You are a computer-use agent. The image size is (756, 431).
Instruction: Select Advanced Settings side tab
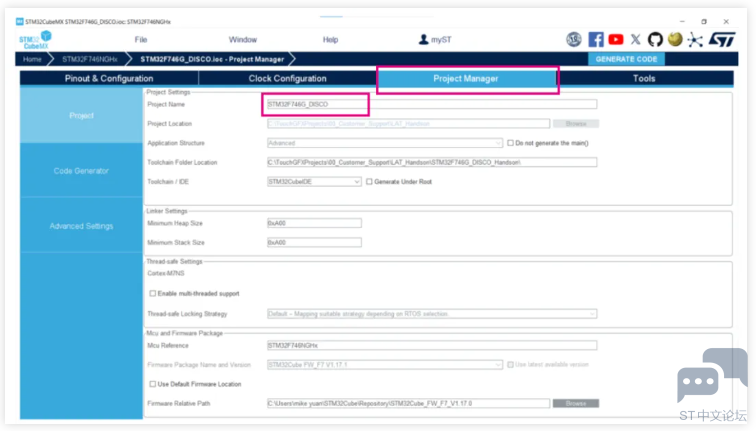click(x=81, y=226)
